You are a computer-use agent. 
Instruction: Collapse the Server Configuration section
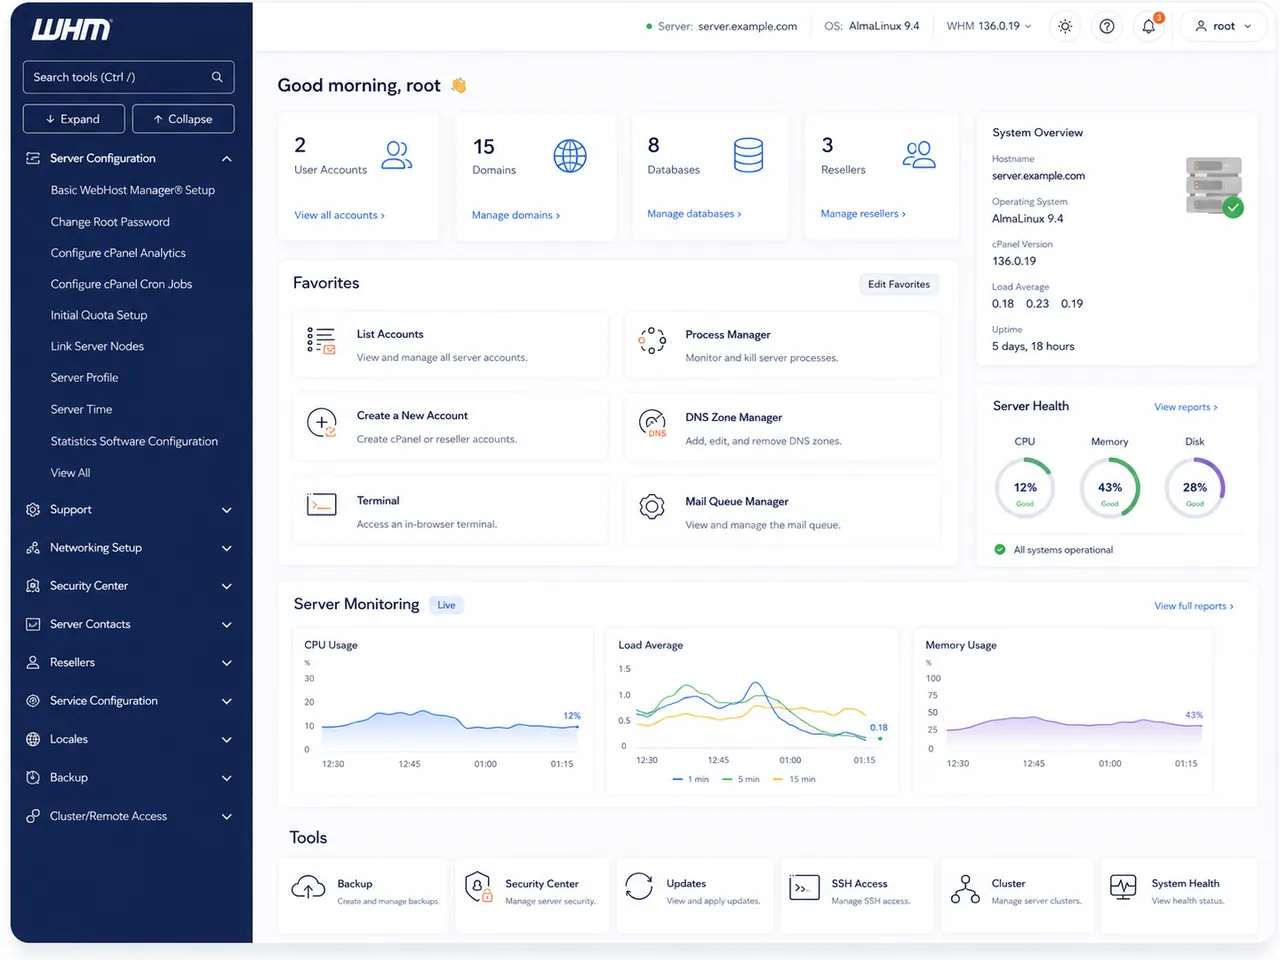(x=128, y=158)
